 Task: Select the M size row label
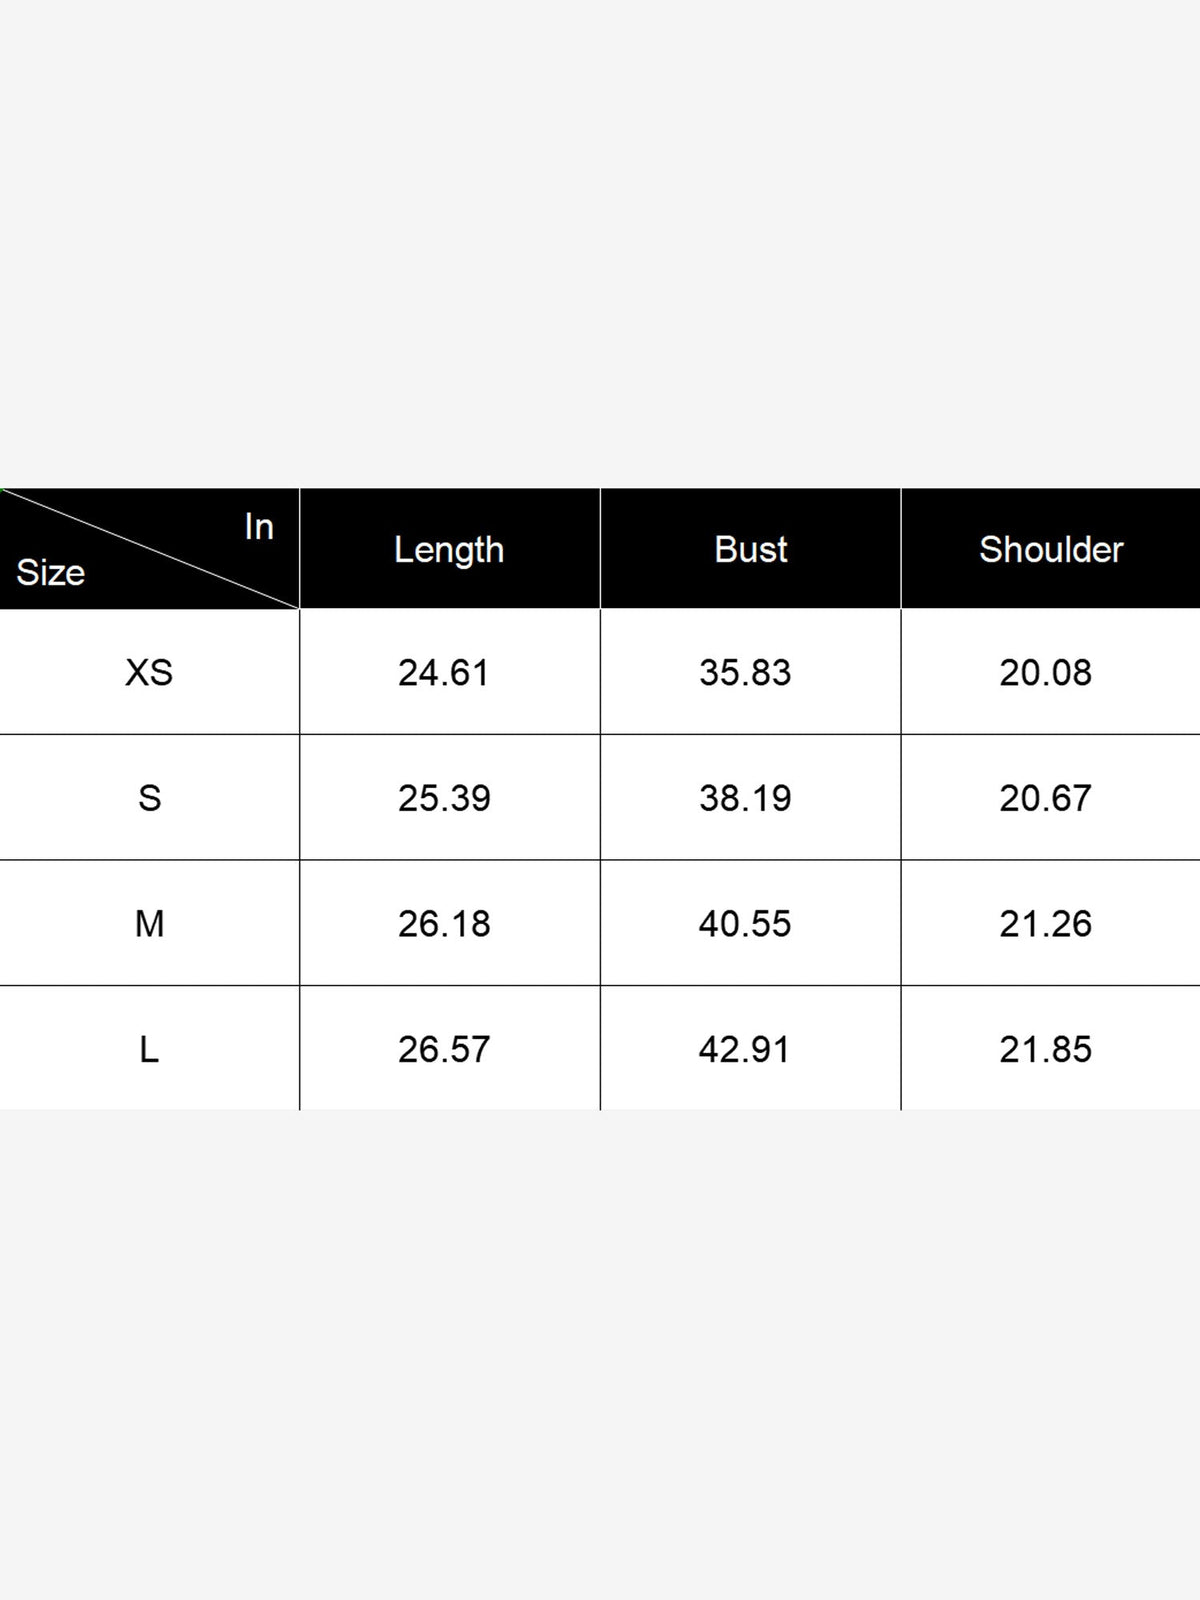click(x=149, y=924)
